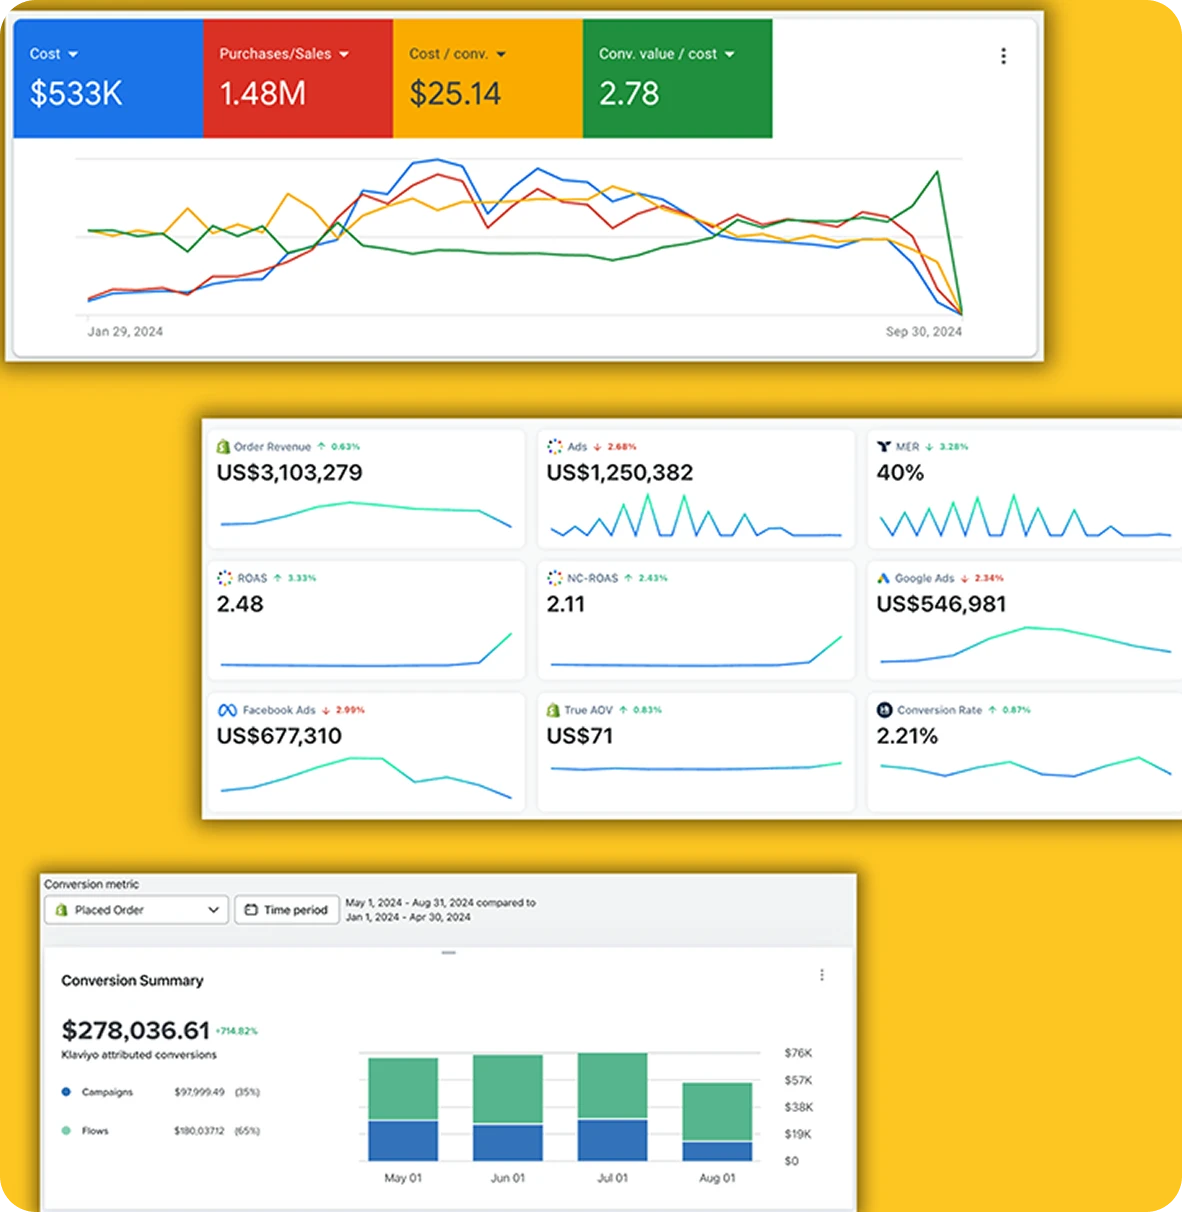Toggle the Campaigns legend item

tap(107, 1092)
